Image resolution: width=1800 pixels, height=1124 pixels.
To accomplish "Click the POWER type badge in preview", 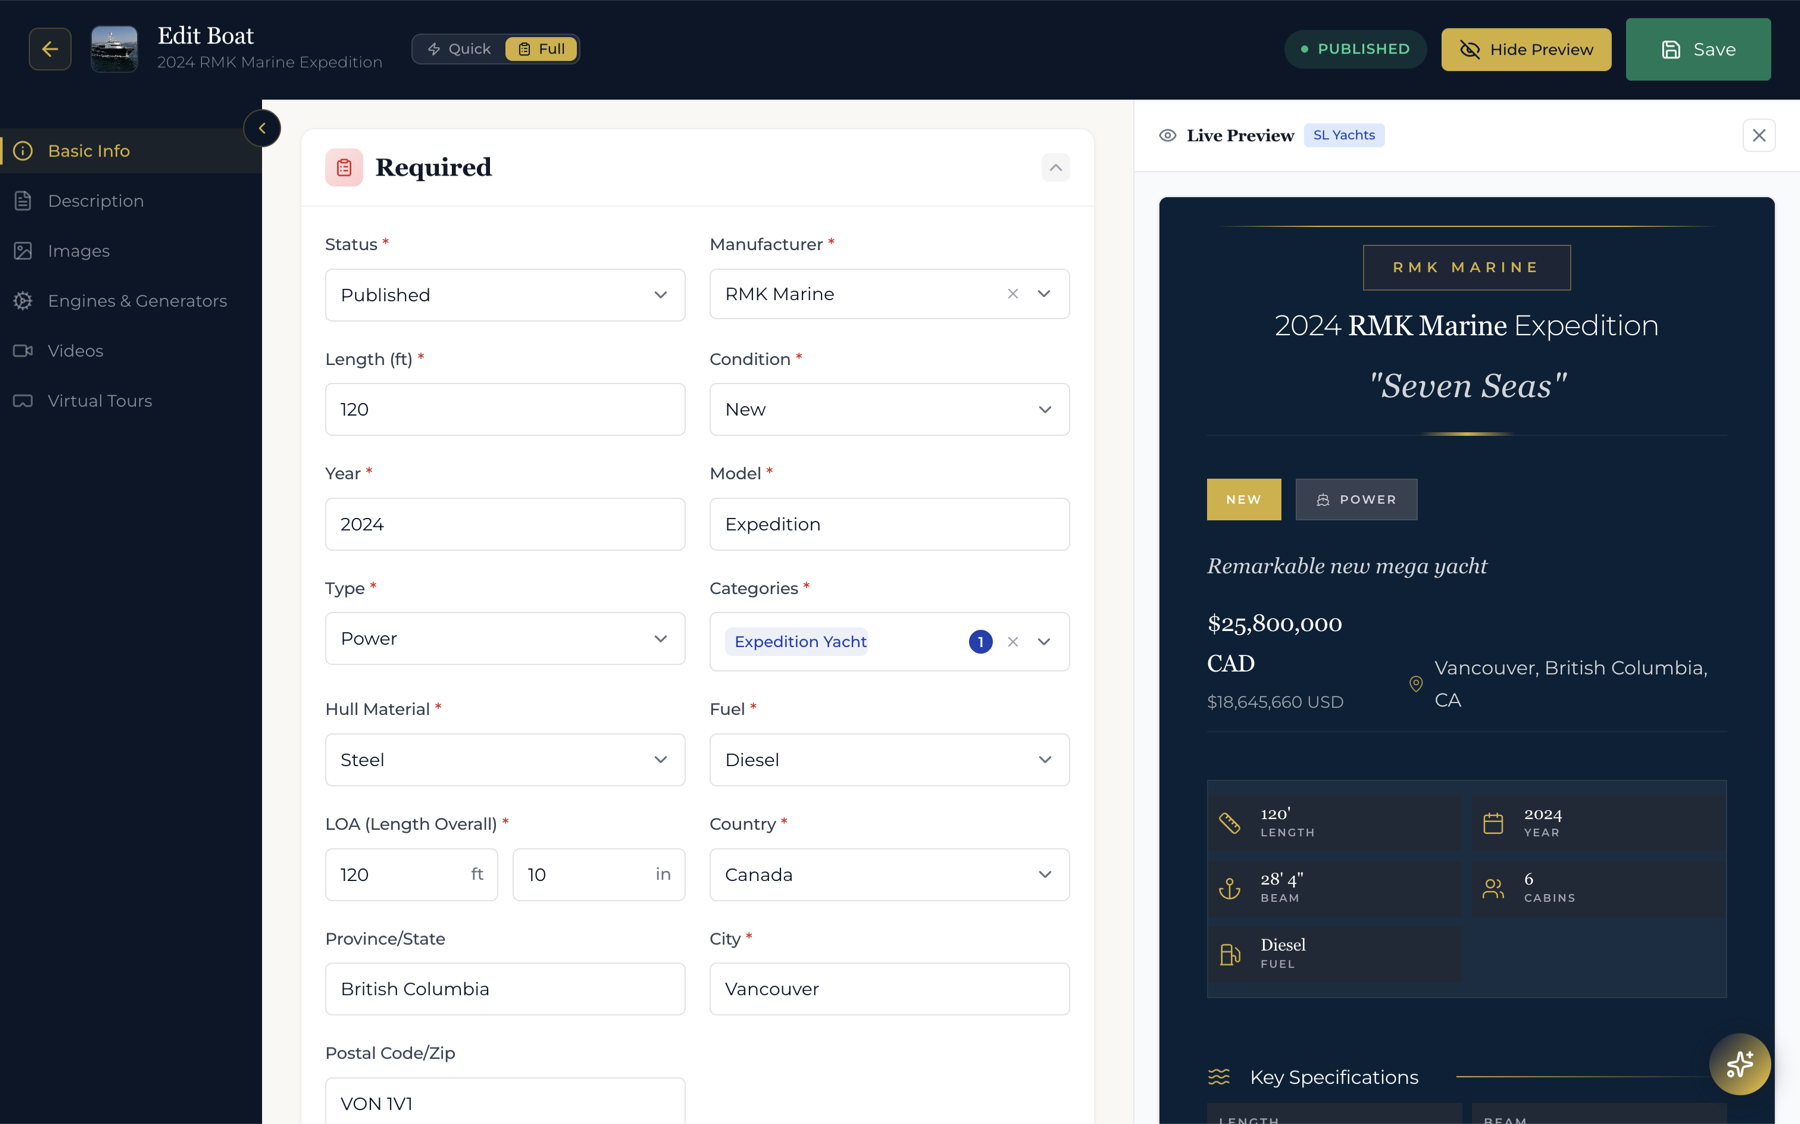I will pos(1356,499).
